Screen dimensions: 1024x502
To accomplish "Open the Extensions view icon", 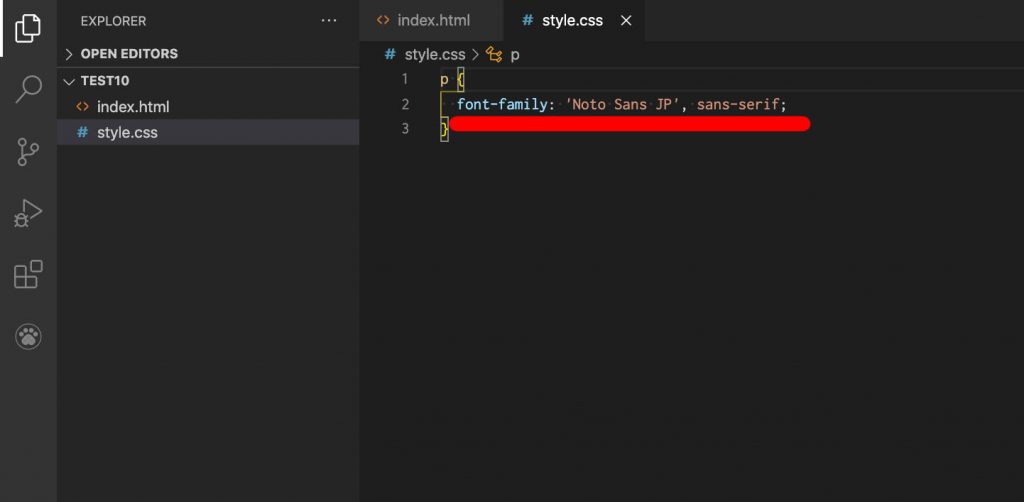I will [x=28, y=274].
